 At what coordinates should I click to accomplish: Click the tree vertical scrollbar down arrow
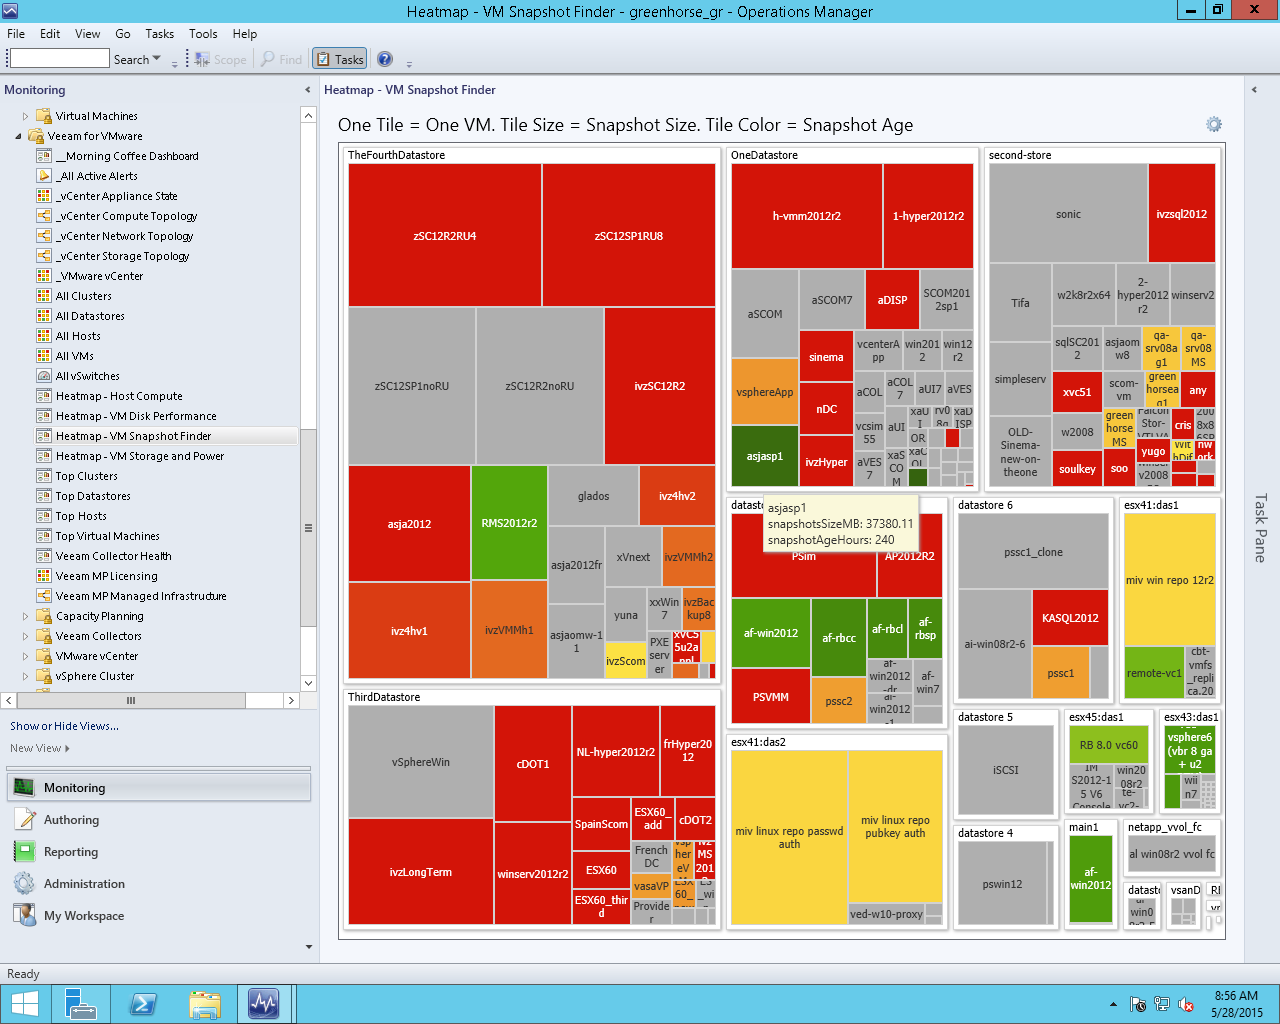308,683
